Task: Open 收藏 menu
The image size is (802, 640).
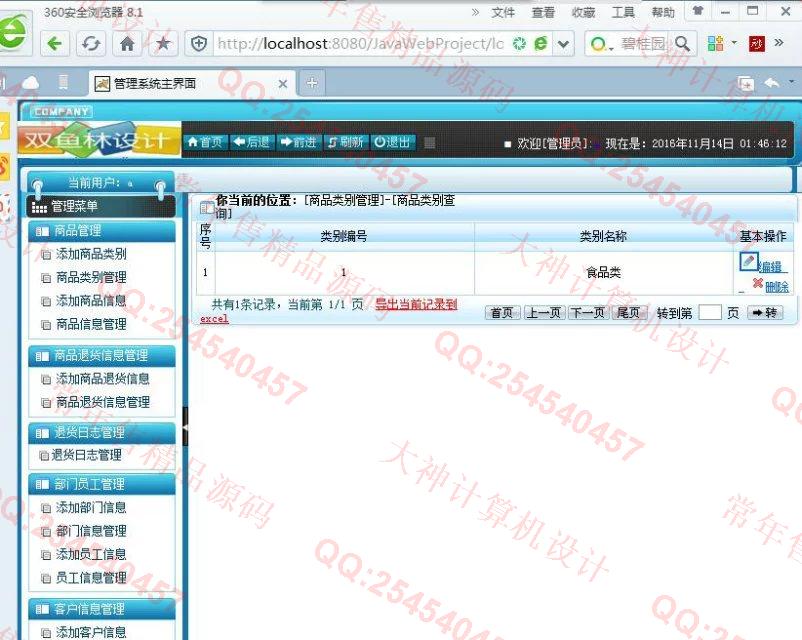Action: 583,12
